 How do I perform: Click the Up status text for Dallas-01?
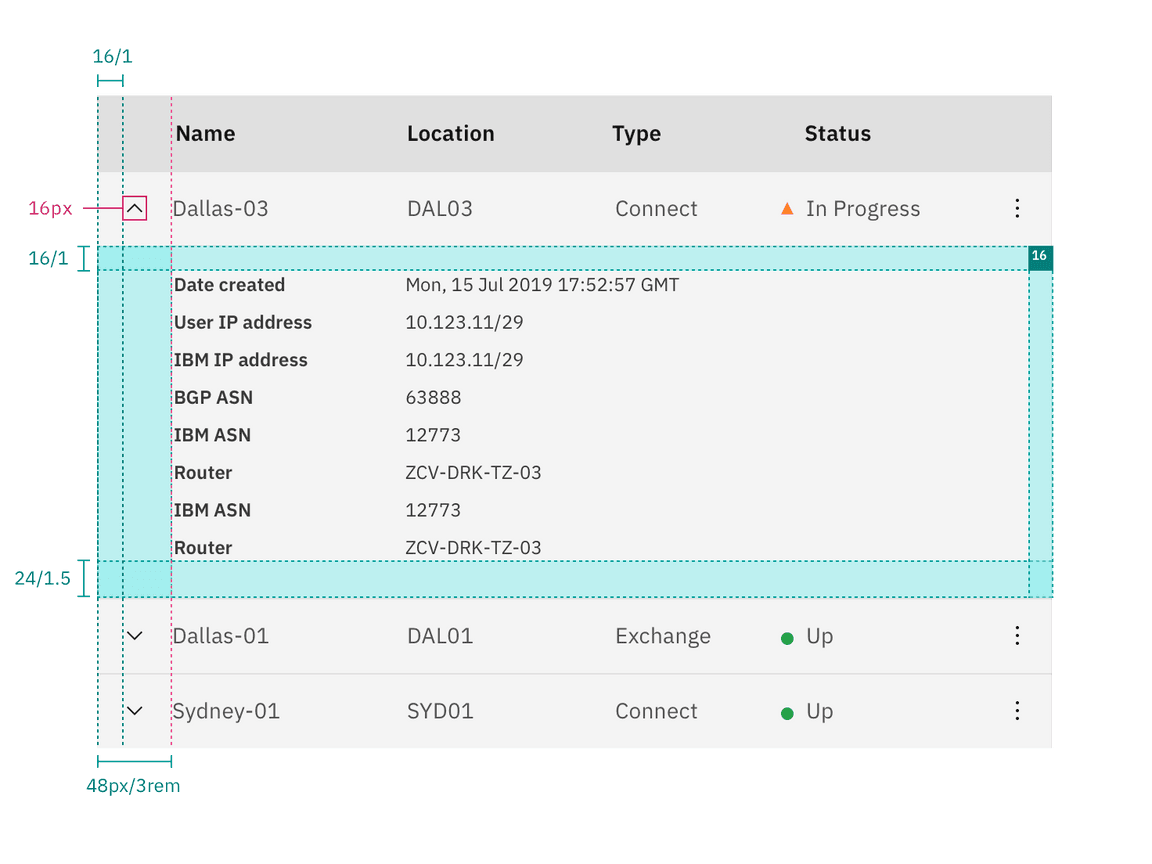(819, 637)
